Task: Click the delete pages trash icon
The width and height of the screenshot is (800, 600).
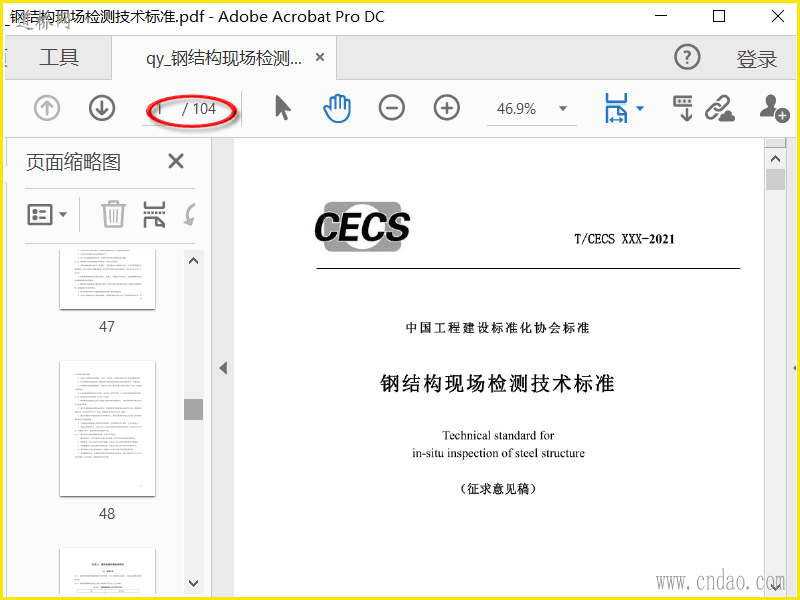Action: 113,214
